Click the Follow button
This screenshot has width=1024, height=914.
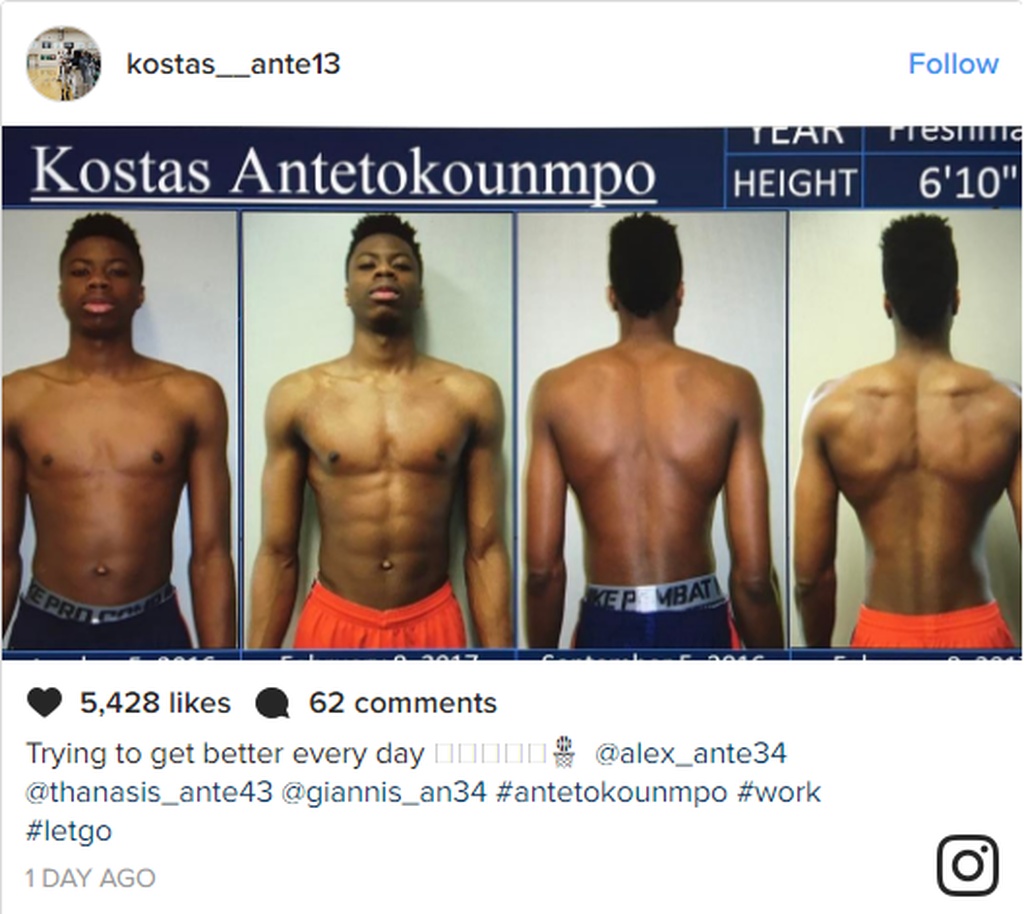tap(953, 64)
